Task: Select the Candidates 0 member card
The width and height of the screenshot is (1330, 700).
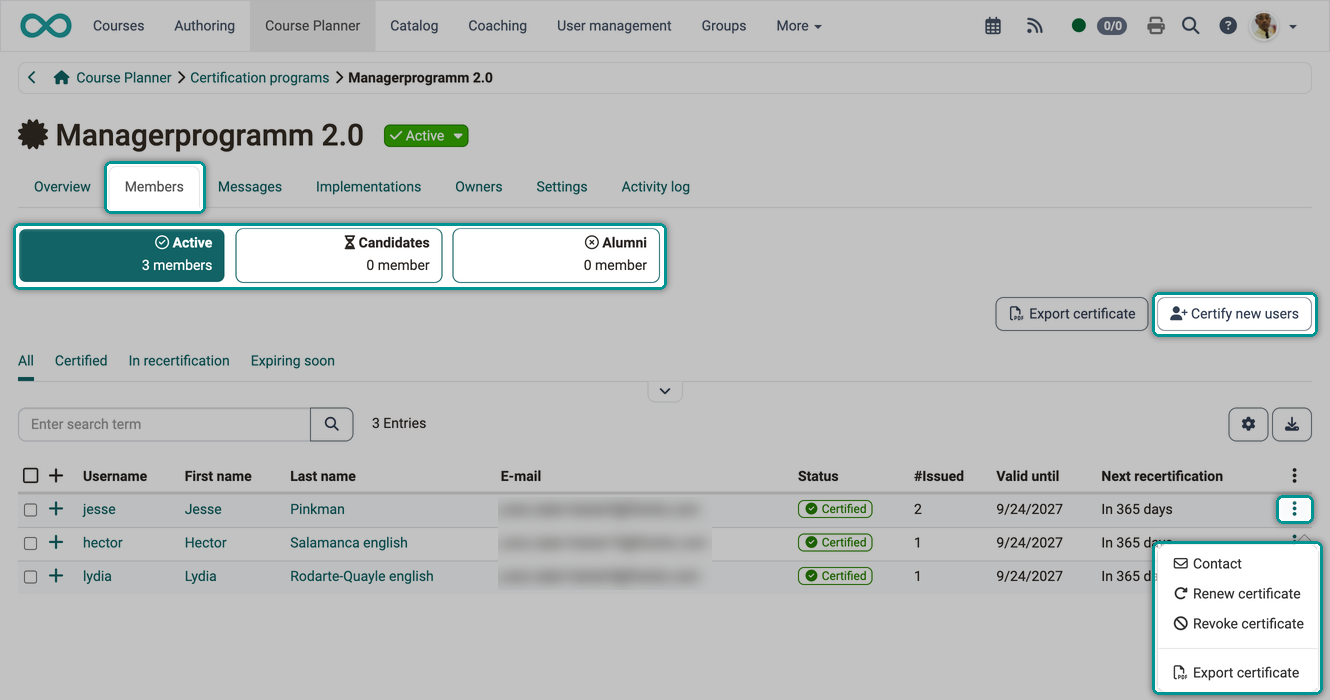Action: point(339,254)
